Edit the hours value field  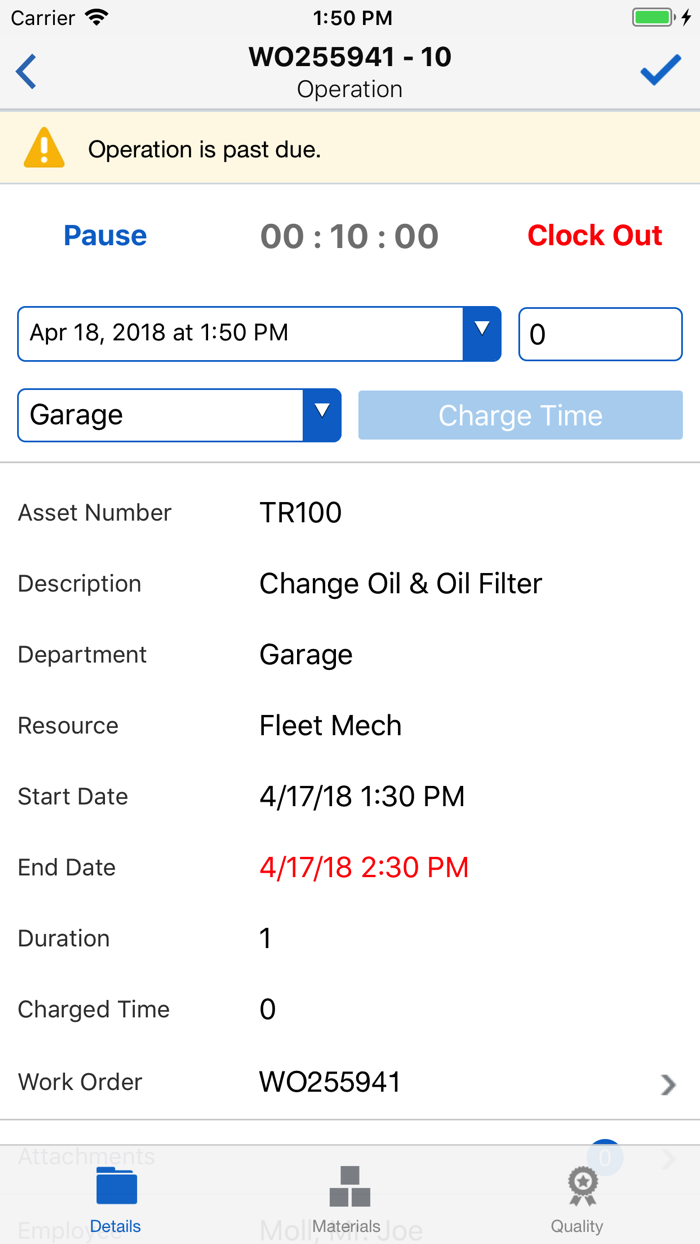coord(600,334)
